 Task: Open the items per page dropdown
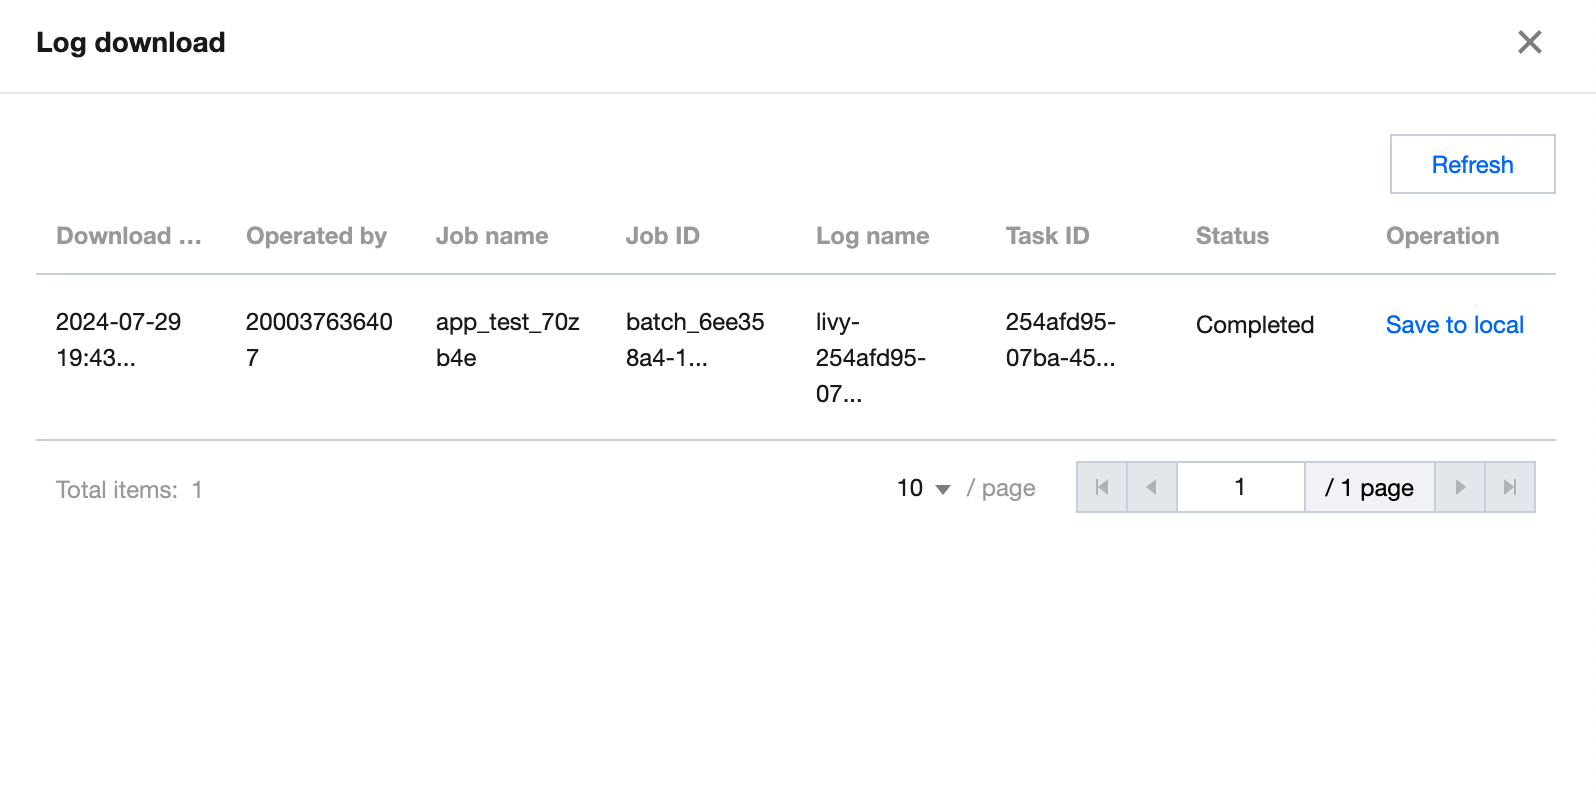pos(924,488)
